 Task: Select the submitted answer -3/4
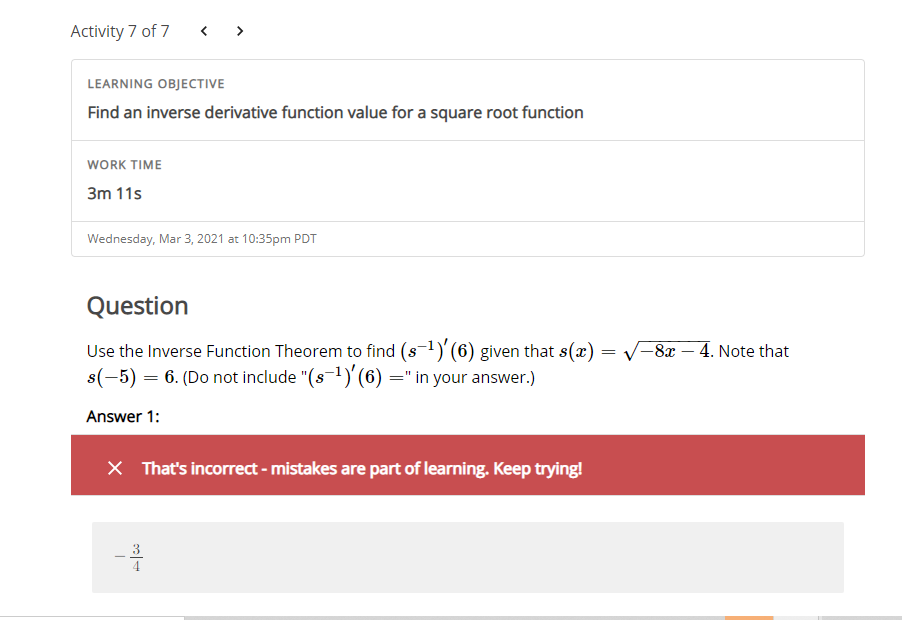128,557
